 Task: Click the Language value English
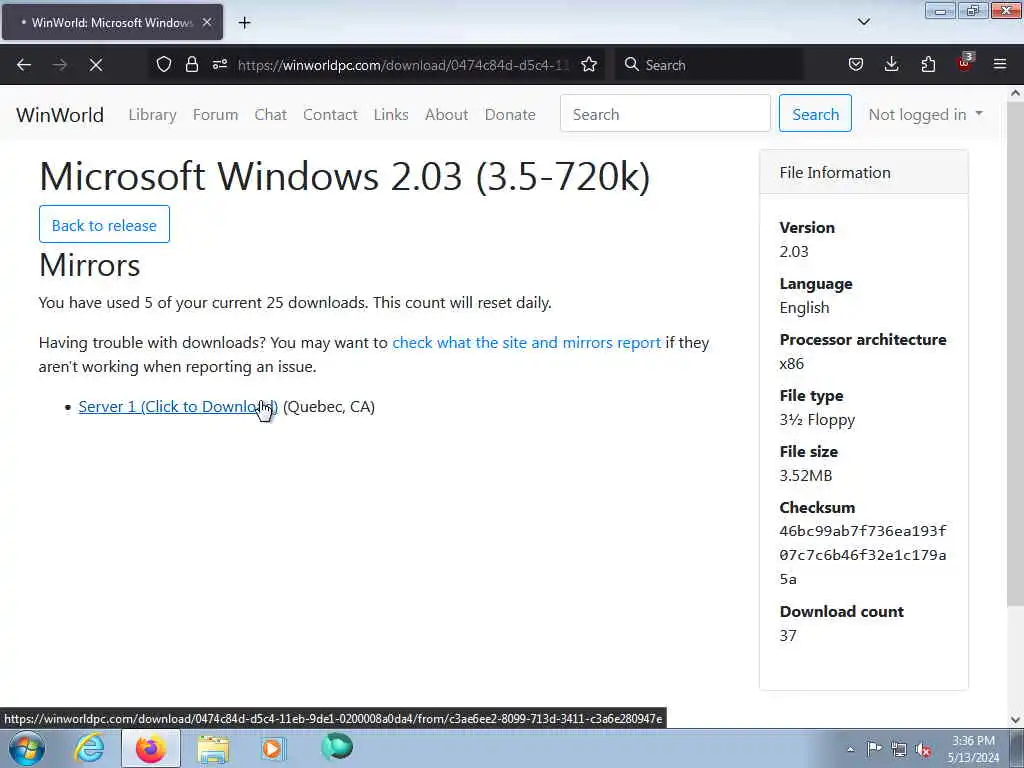[x=805, y=308]
